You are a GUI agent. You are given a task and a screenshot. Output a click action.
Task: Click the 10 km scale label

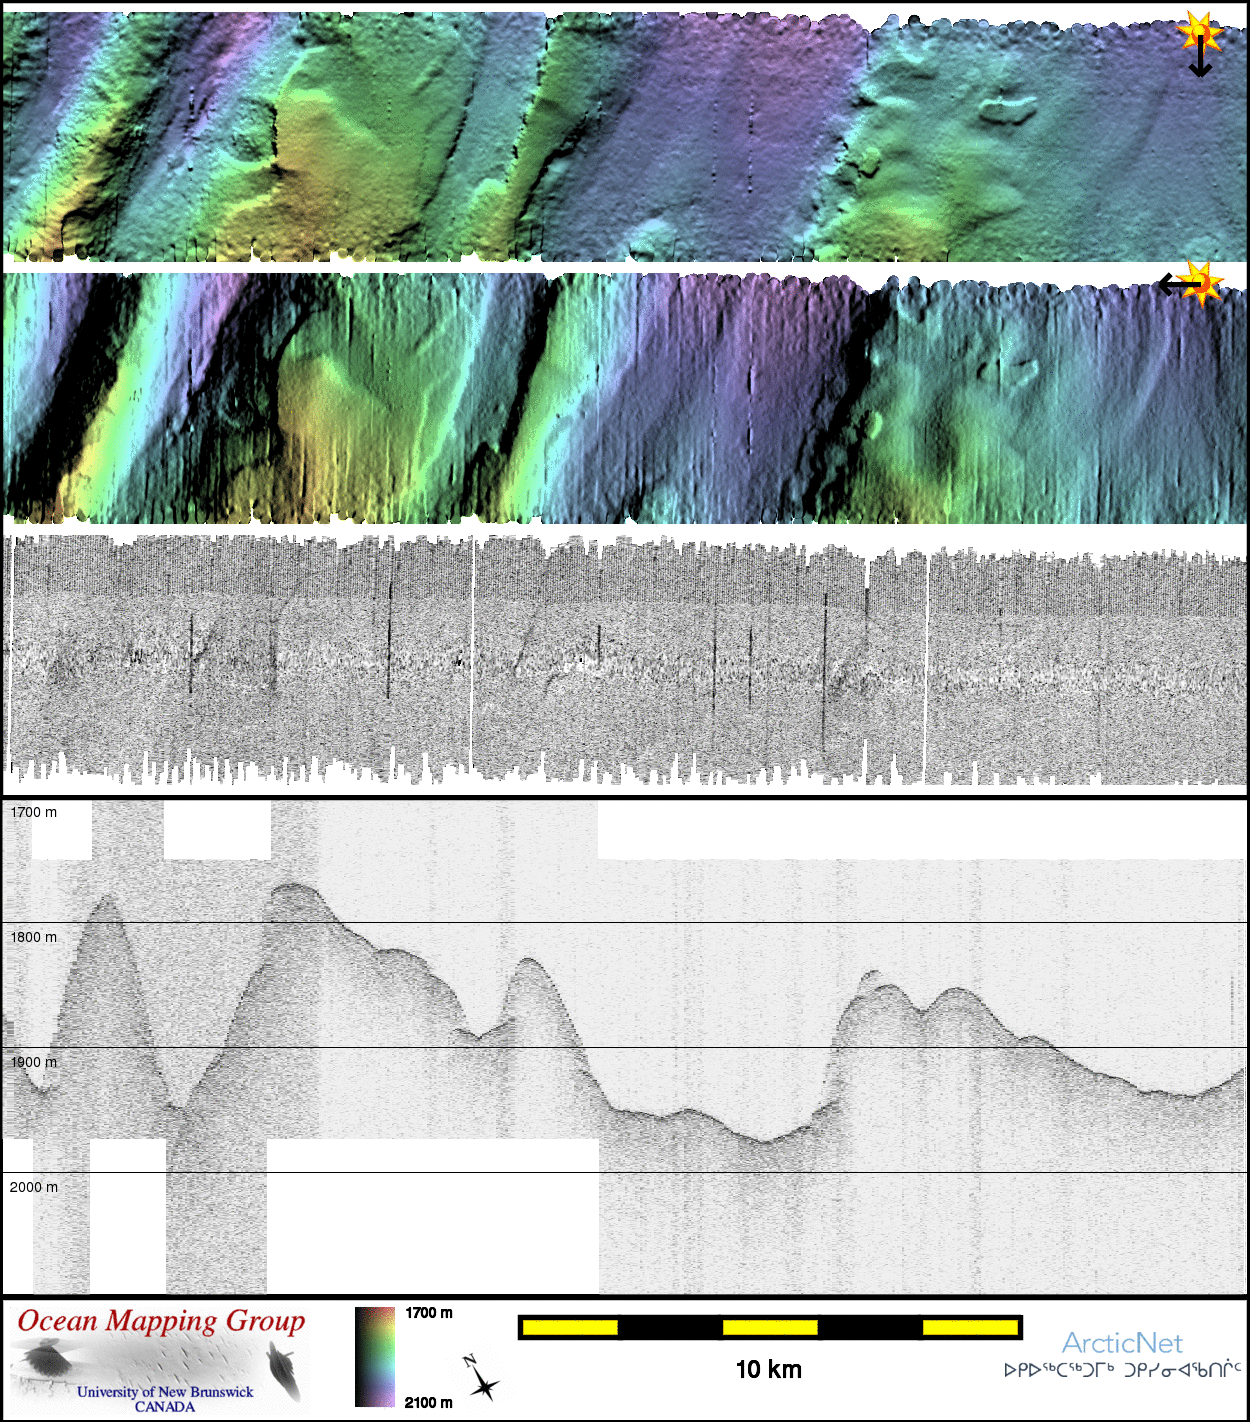[x=768, y=1370]
